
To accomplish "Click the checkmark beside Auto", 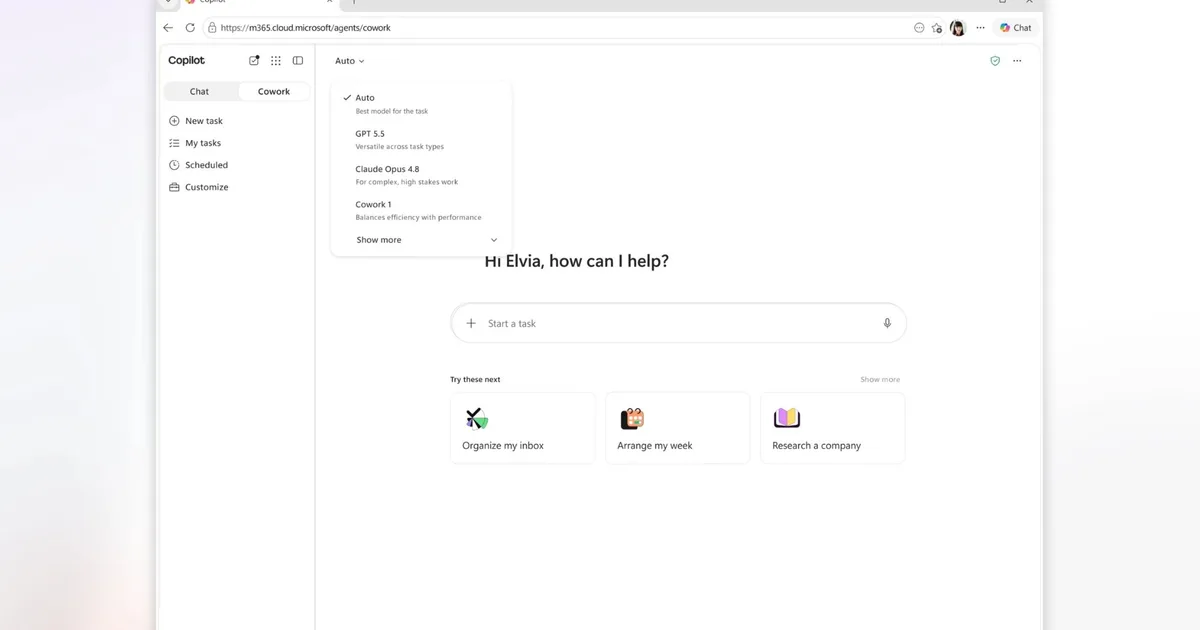I will click(347, 98).
